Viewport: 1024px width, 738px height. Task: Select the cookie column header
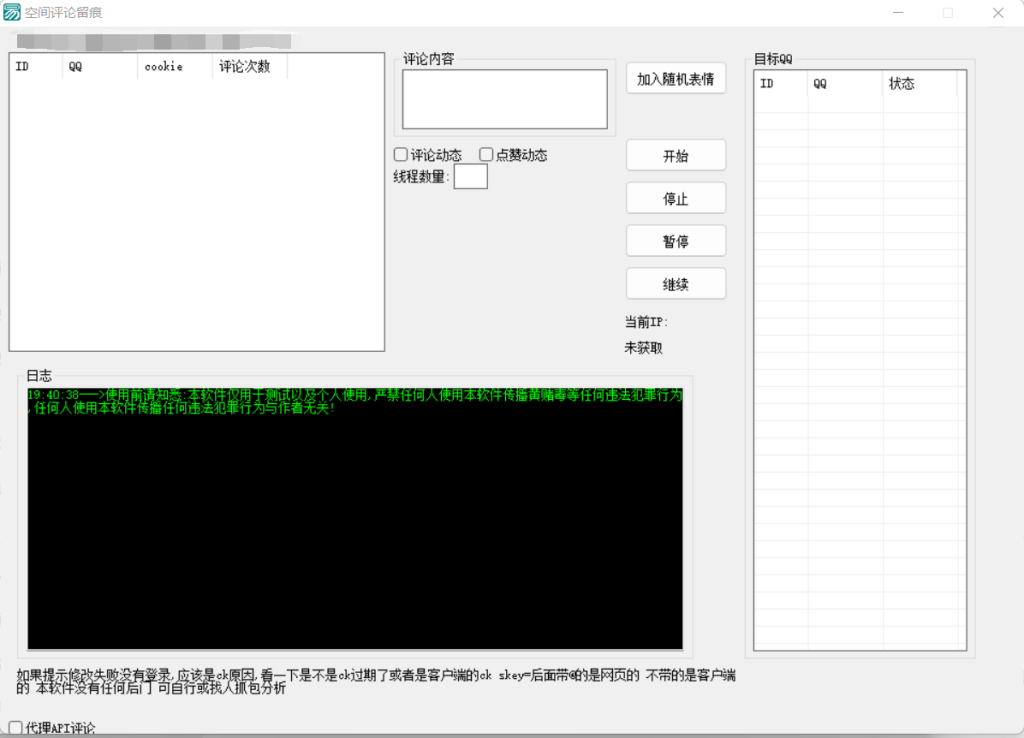pos(174,67)
